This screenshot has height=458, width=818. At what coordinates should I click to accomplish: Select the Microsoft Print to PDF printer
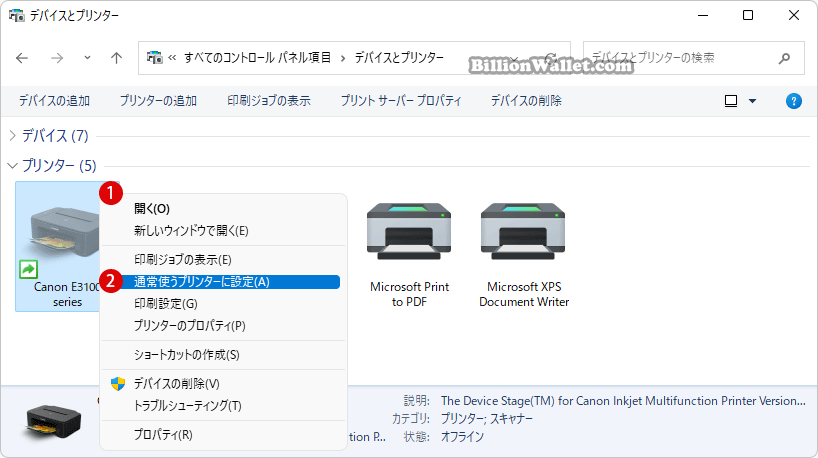point(409,256)
